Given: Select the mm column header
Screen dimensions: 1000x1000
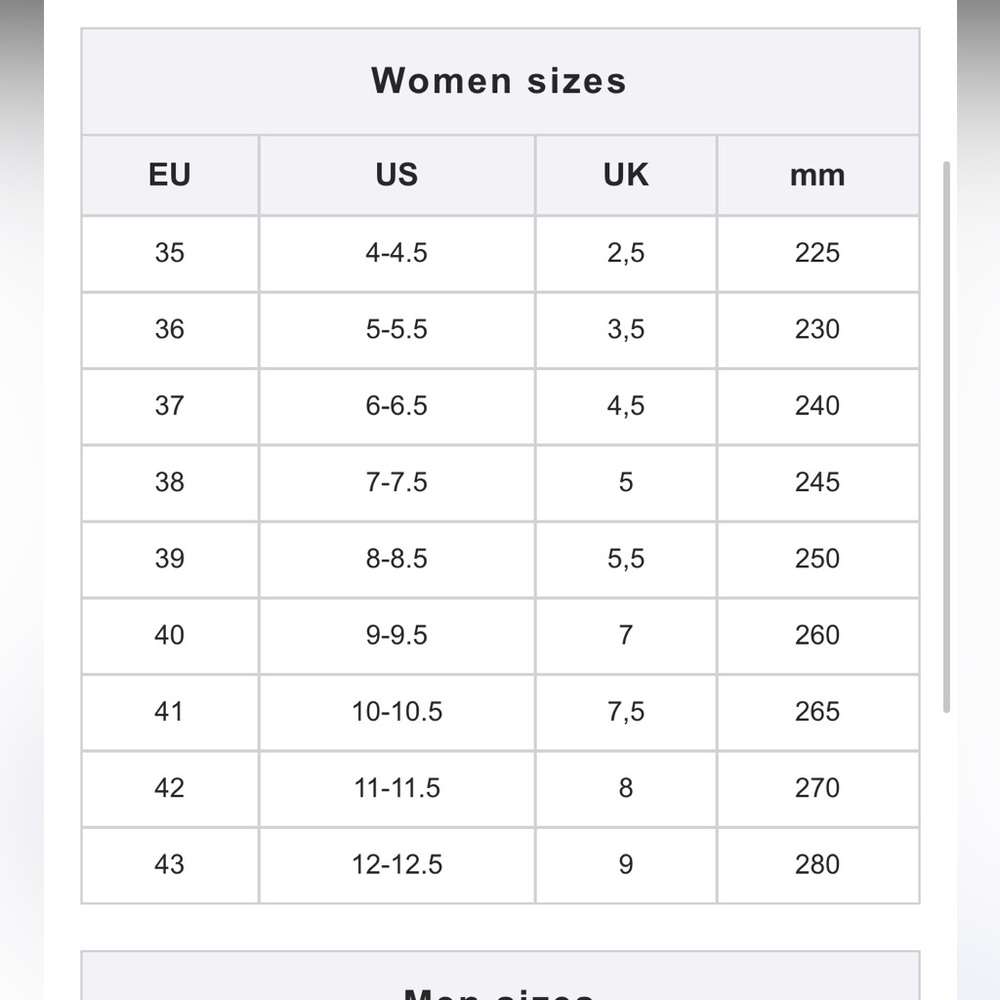Looking at the screenshot, I should pos(818,175).
